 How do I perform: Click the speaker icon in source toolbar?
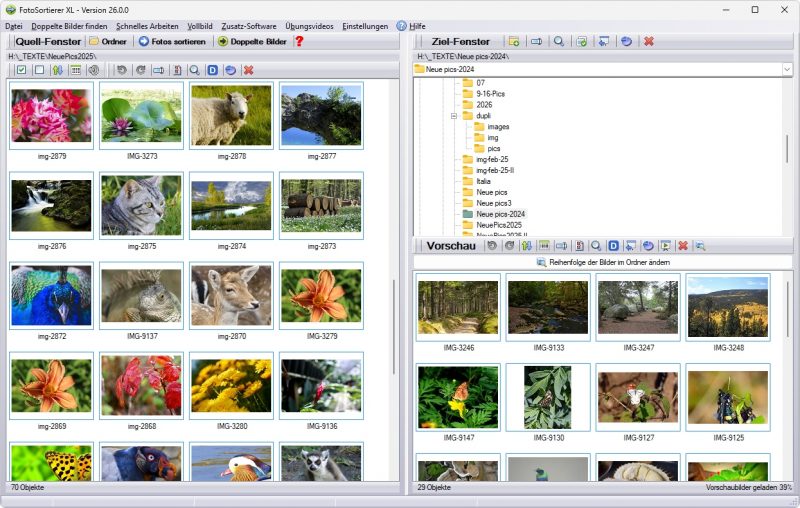[x=93, y=70]
